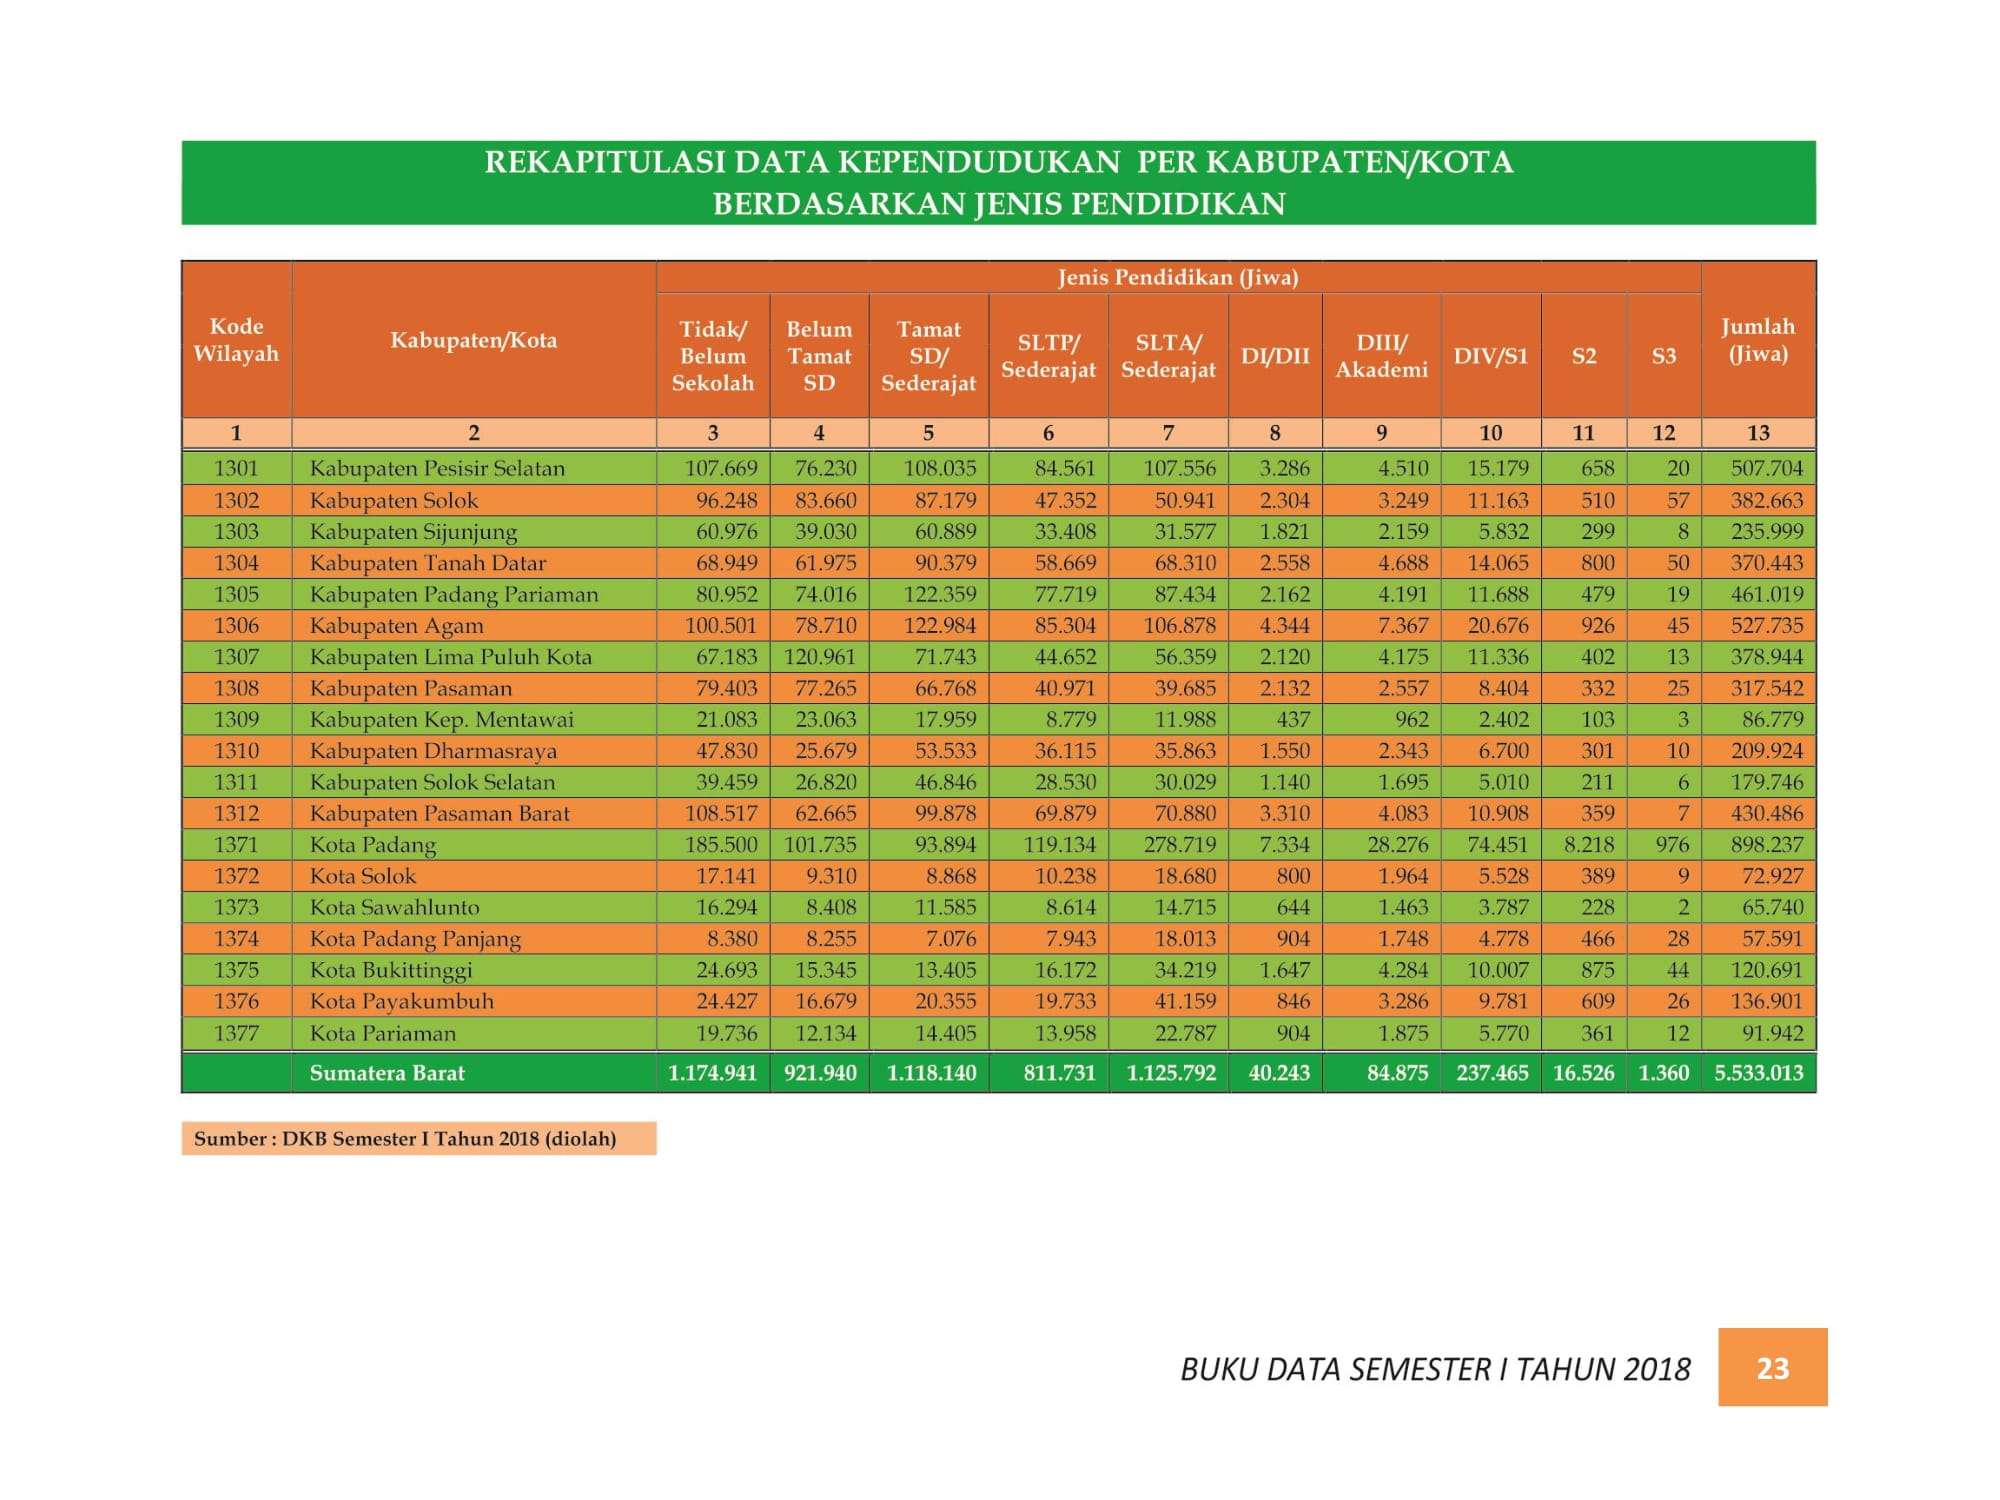The width and height of the screenshot is (2000, 1500).
Task: Select the cell 'Kabupaten Pasaman'
Action: (x=473, y=688)
